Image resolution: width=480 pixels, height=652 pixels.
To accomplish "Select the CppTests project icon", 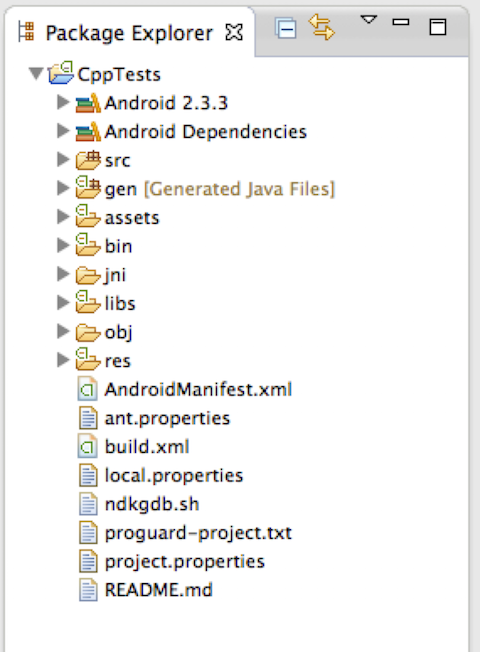I will click(61, 72).
